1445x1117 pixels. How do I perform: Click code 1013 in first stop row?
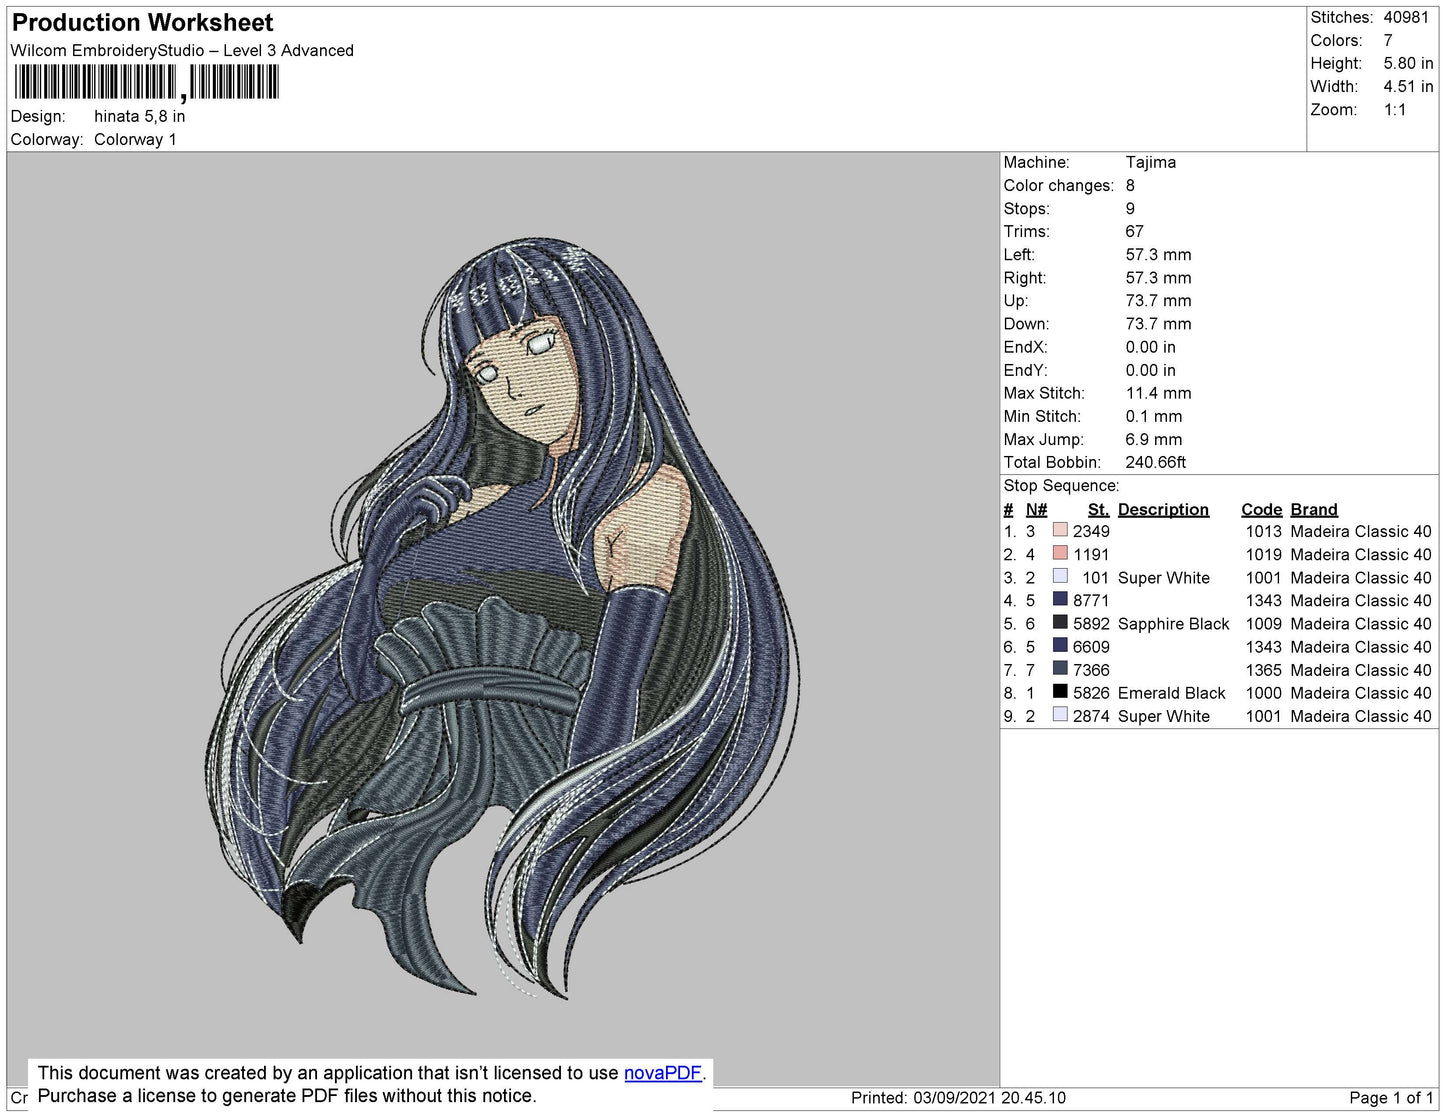[1263, 531]
